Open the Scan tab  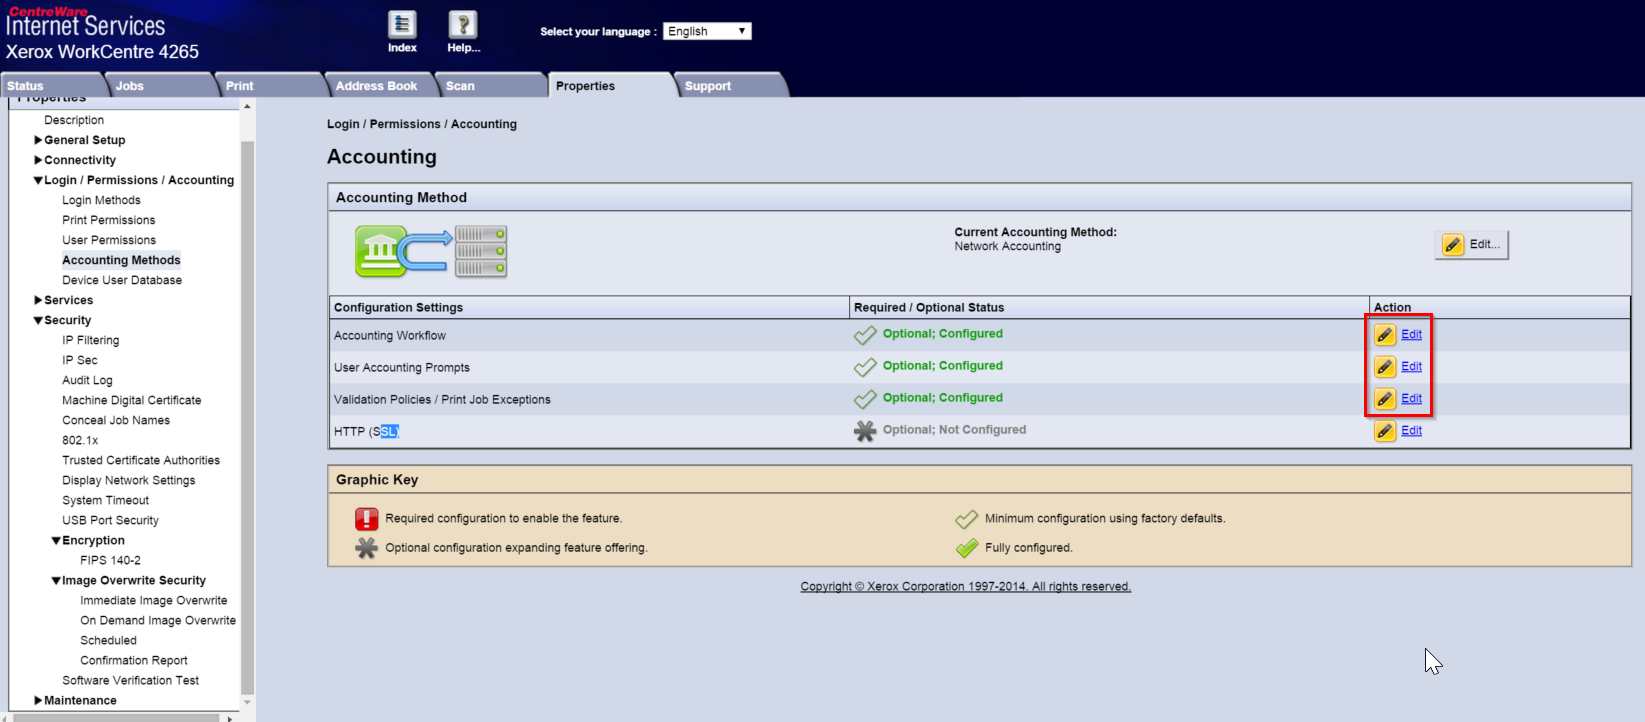(460, 86)
